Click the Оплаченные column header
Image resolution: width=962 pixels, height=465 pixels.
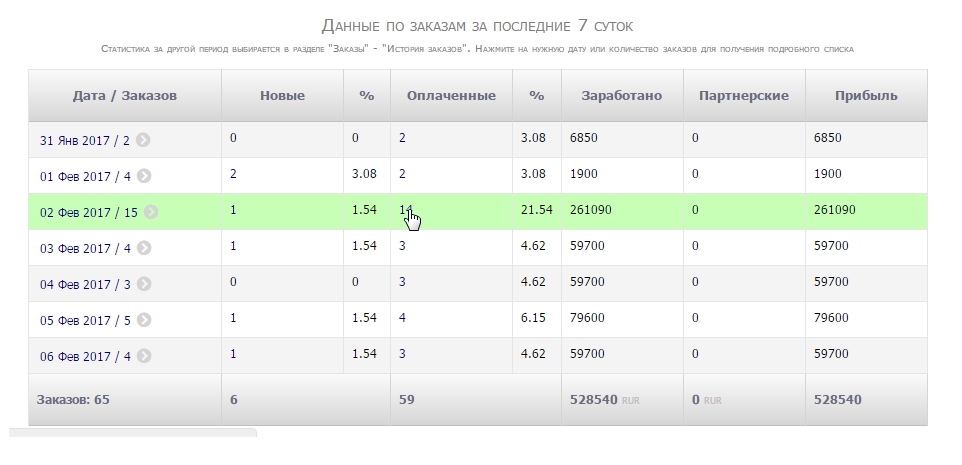(451, 96)
